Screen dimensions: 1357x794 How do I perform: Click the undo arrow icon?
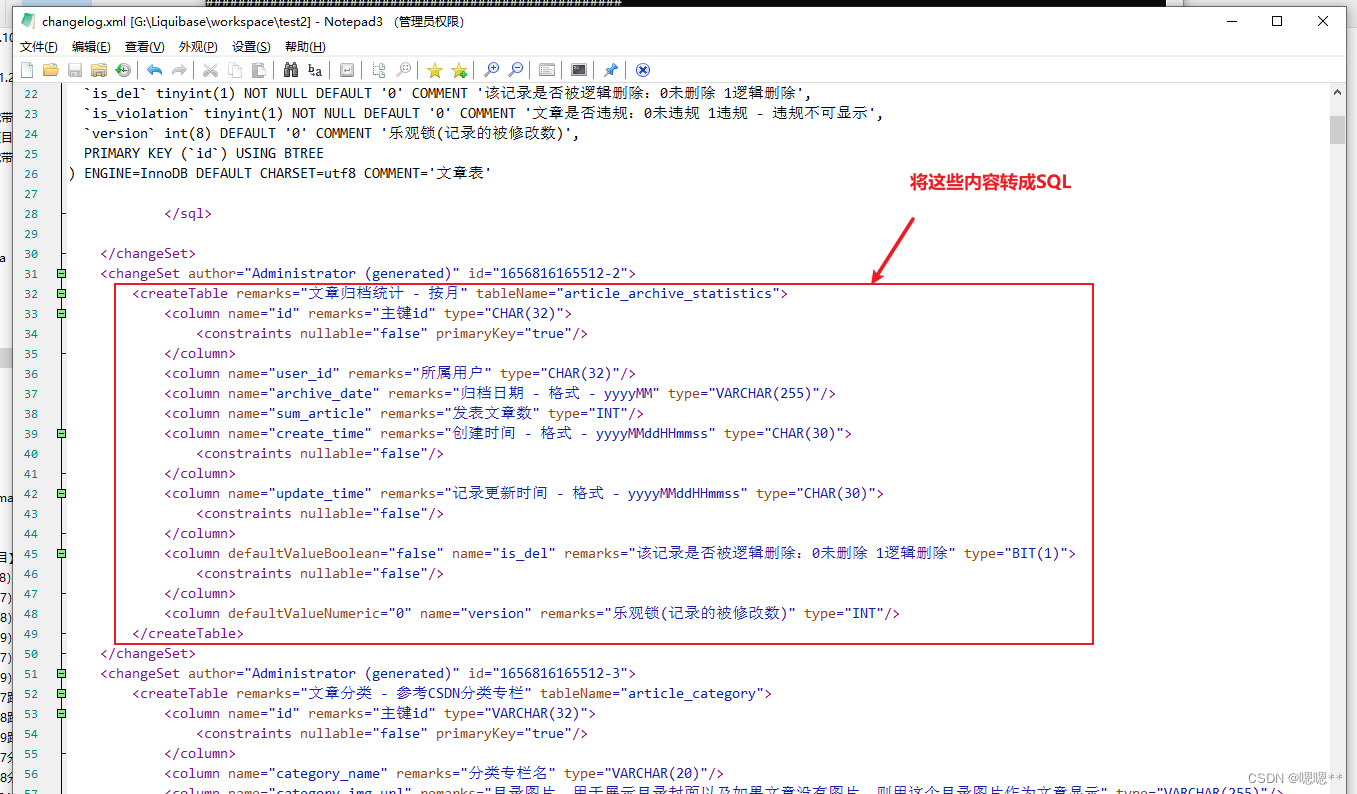pos(154,70)
